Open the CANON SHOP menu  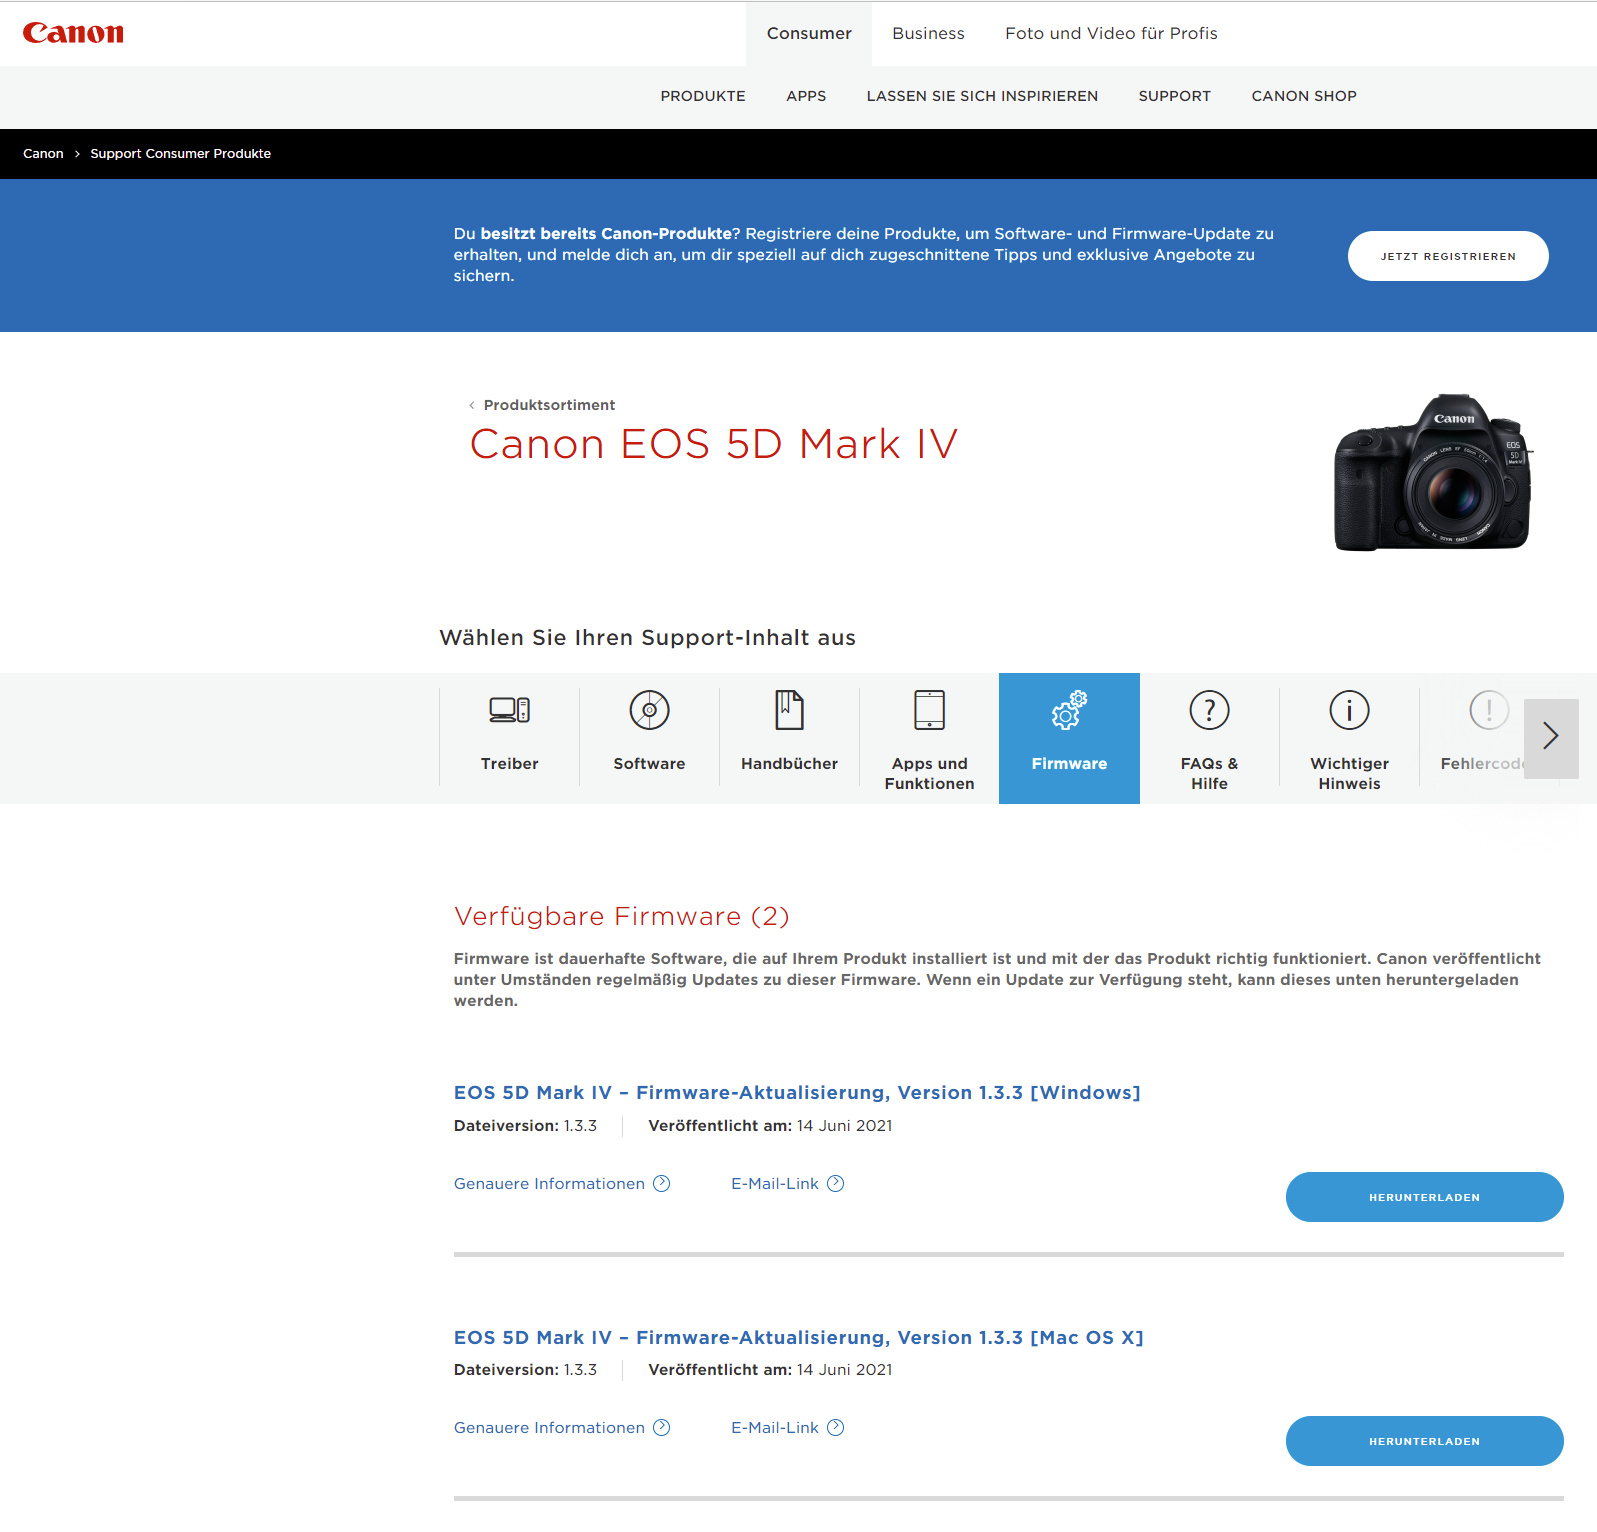click(1304, 96)
